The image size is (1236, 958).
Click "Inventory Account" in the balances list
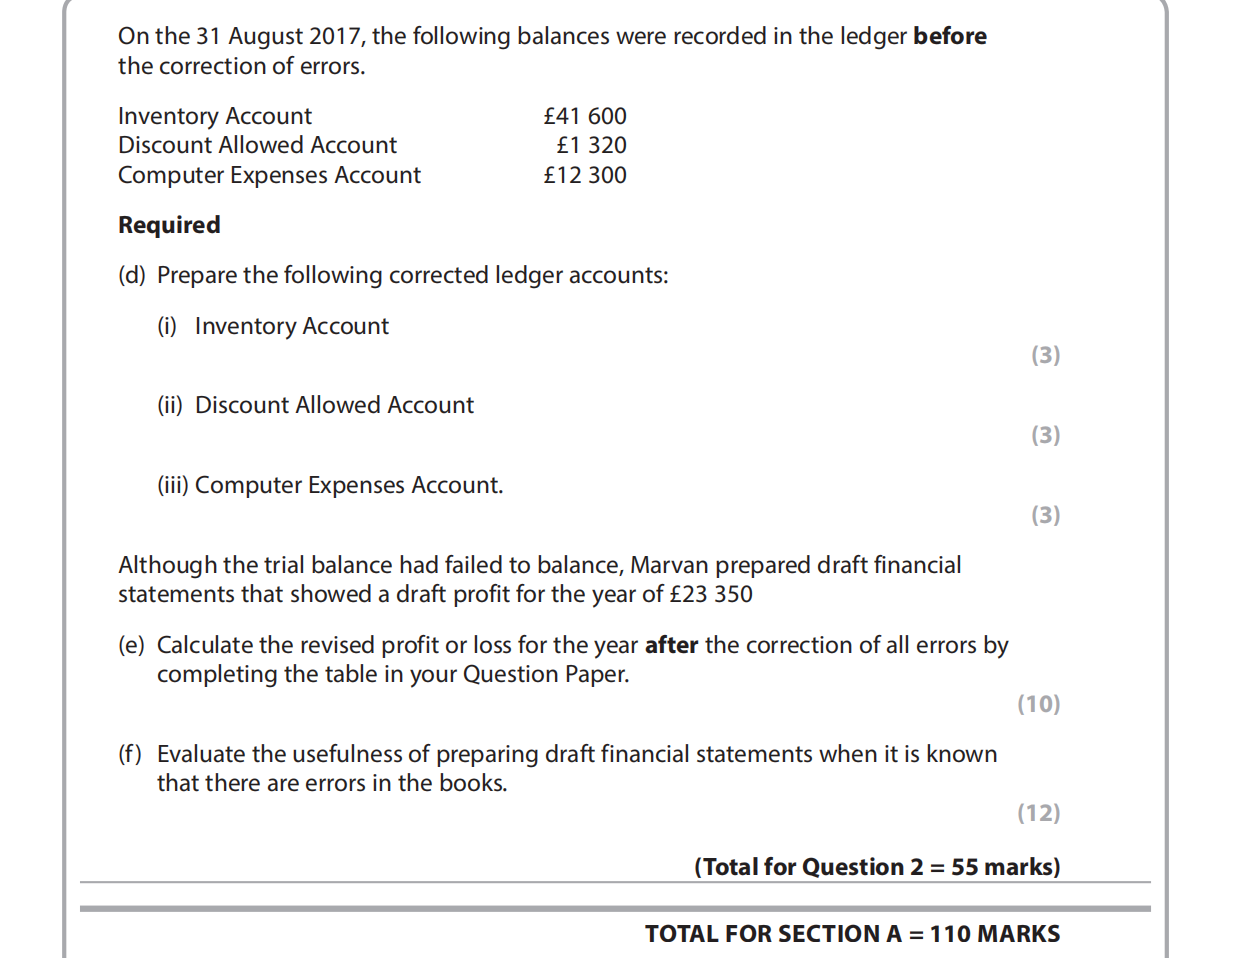click(x=215, y=116)
